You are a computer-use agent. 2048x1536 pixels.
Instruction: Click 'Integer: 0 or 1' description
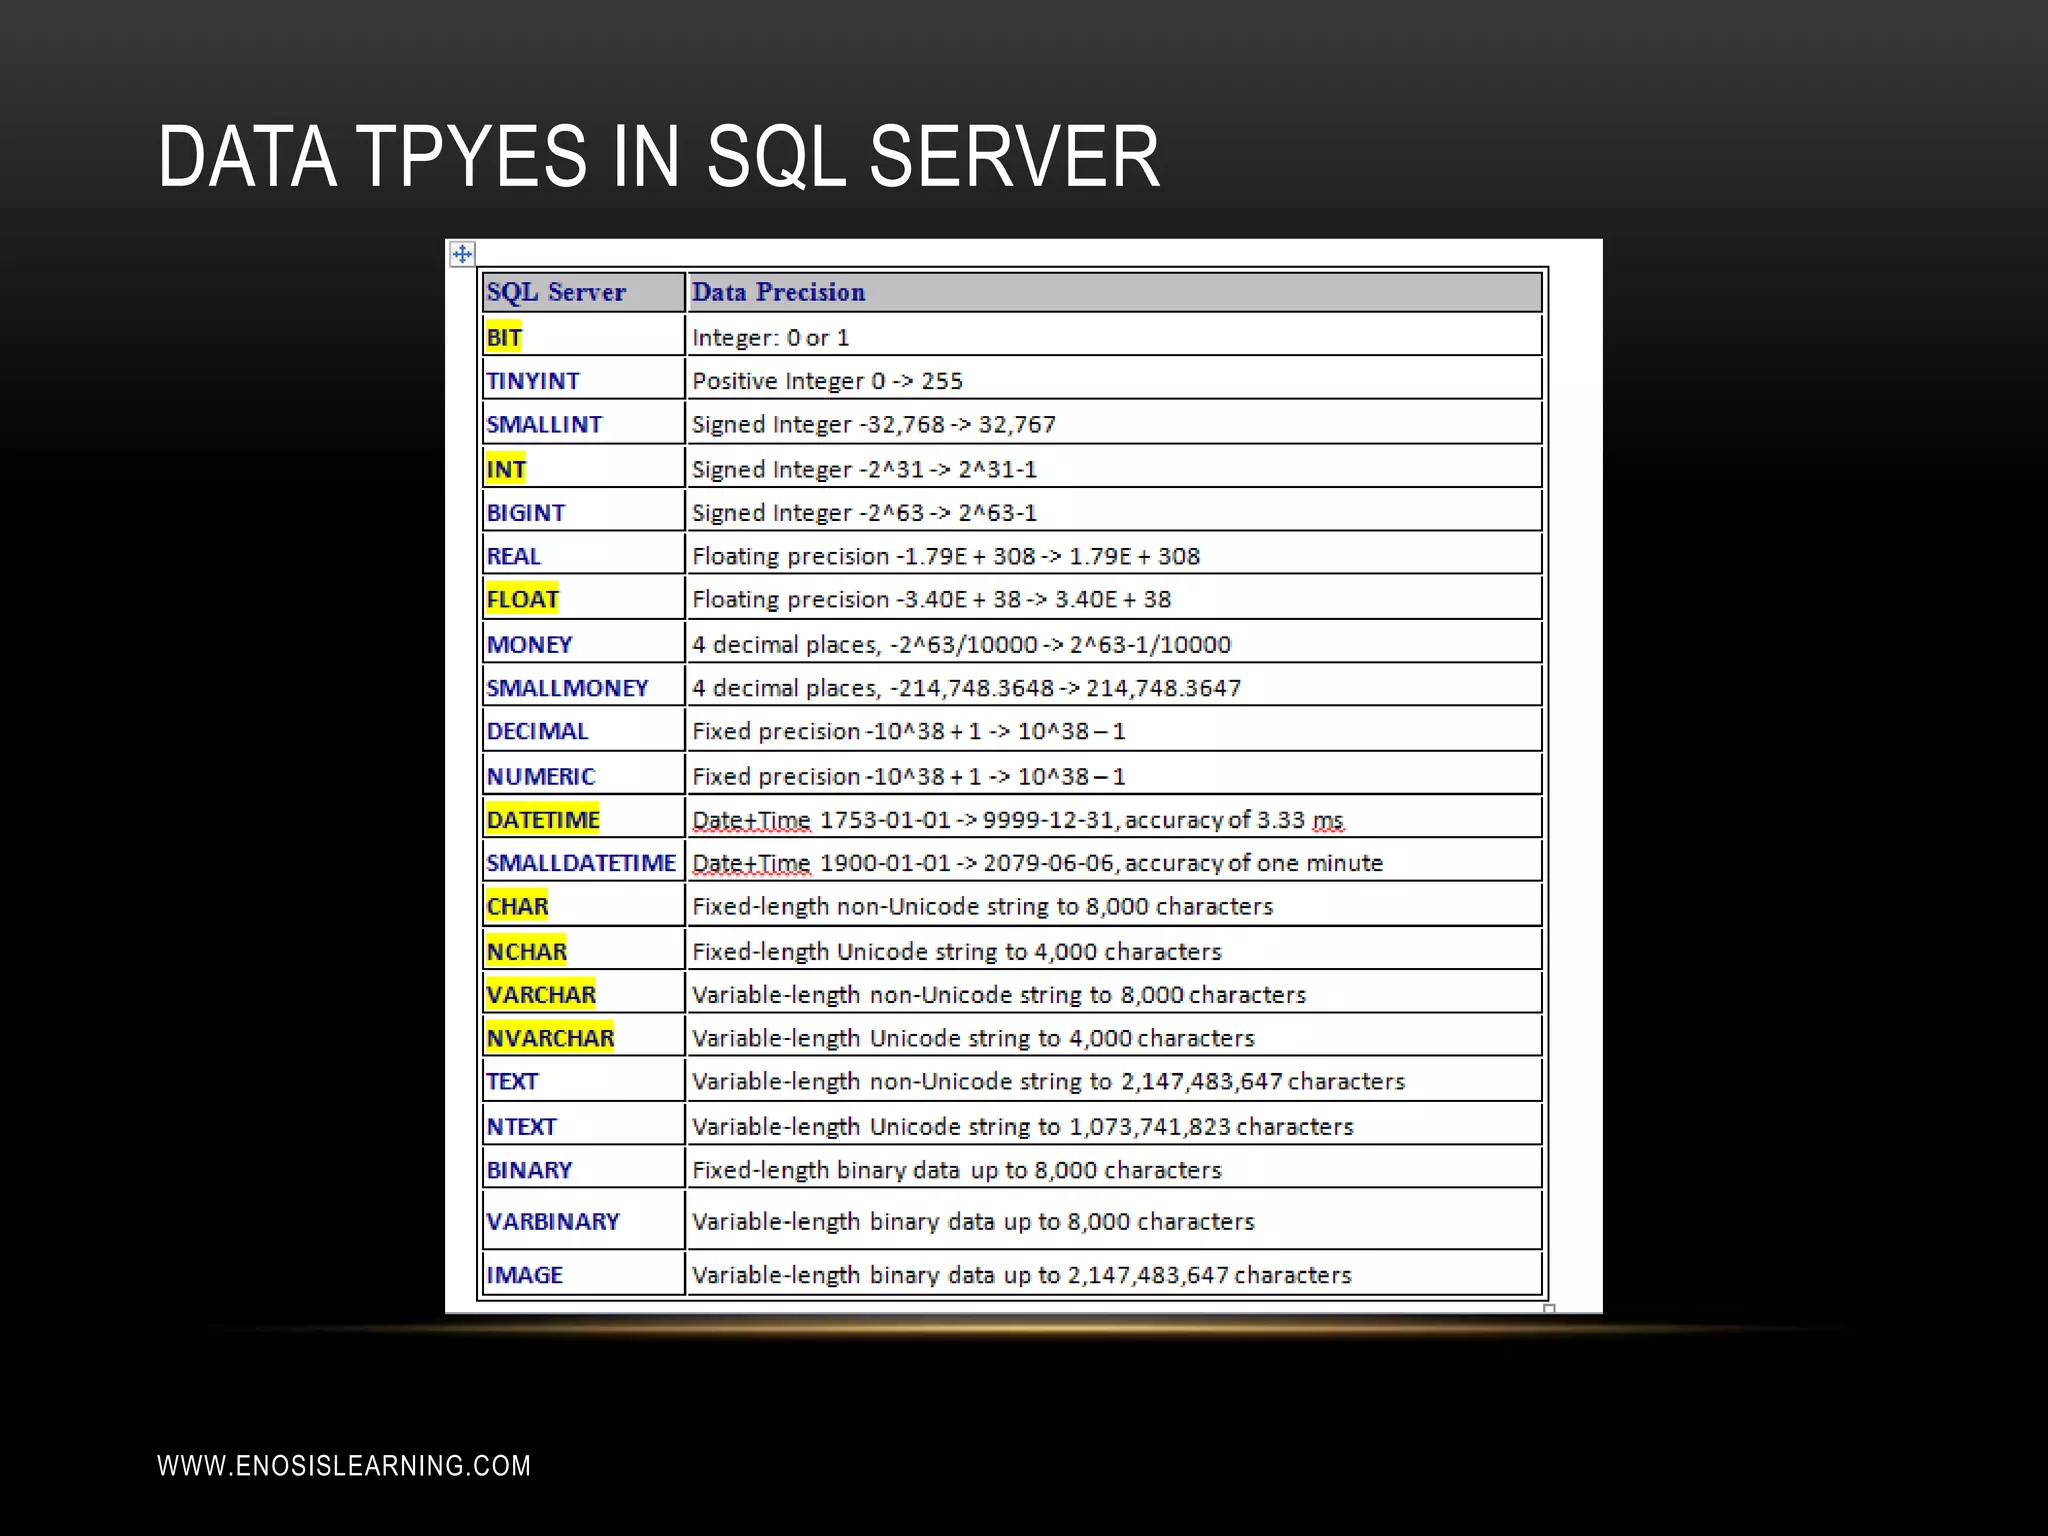(1115, 337)
